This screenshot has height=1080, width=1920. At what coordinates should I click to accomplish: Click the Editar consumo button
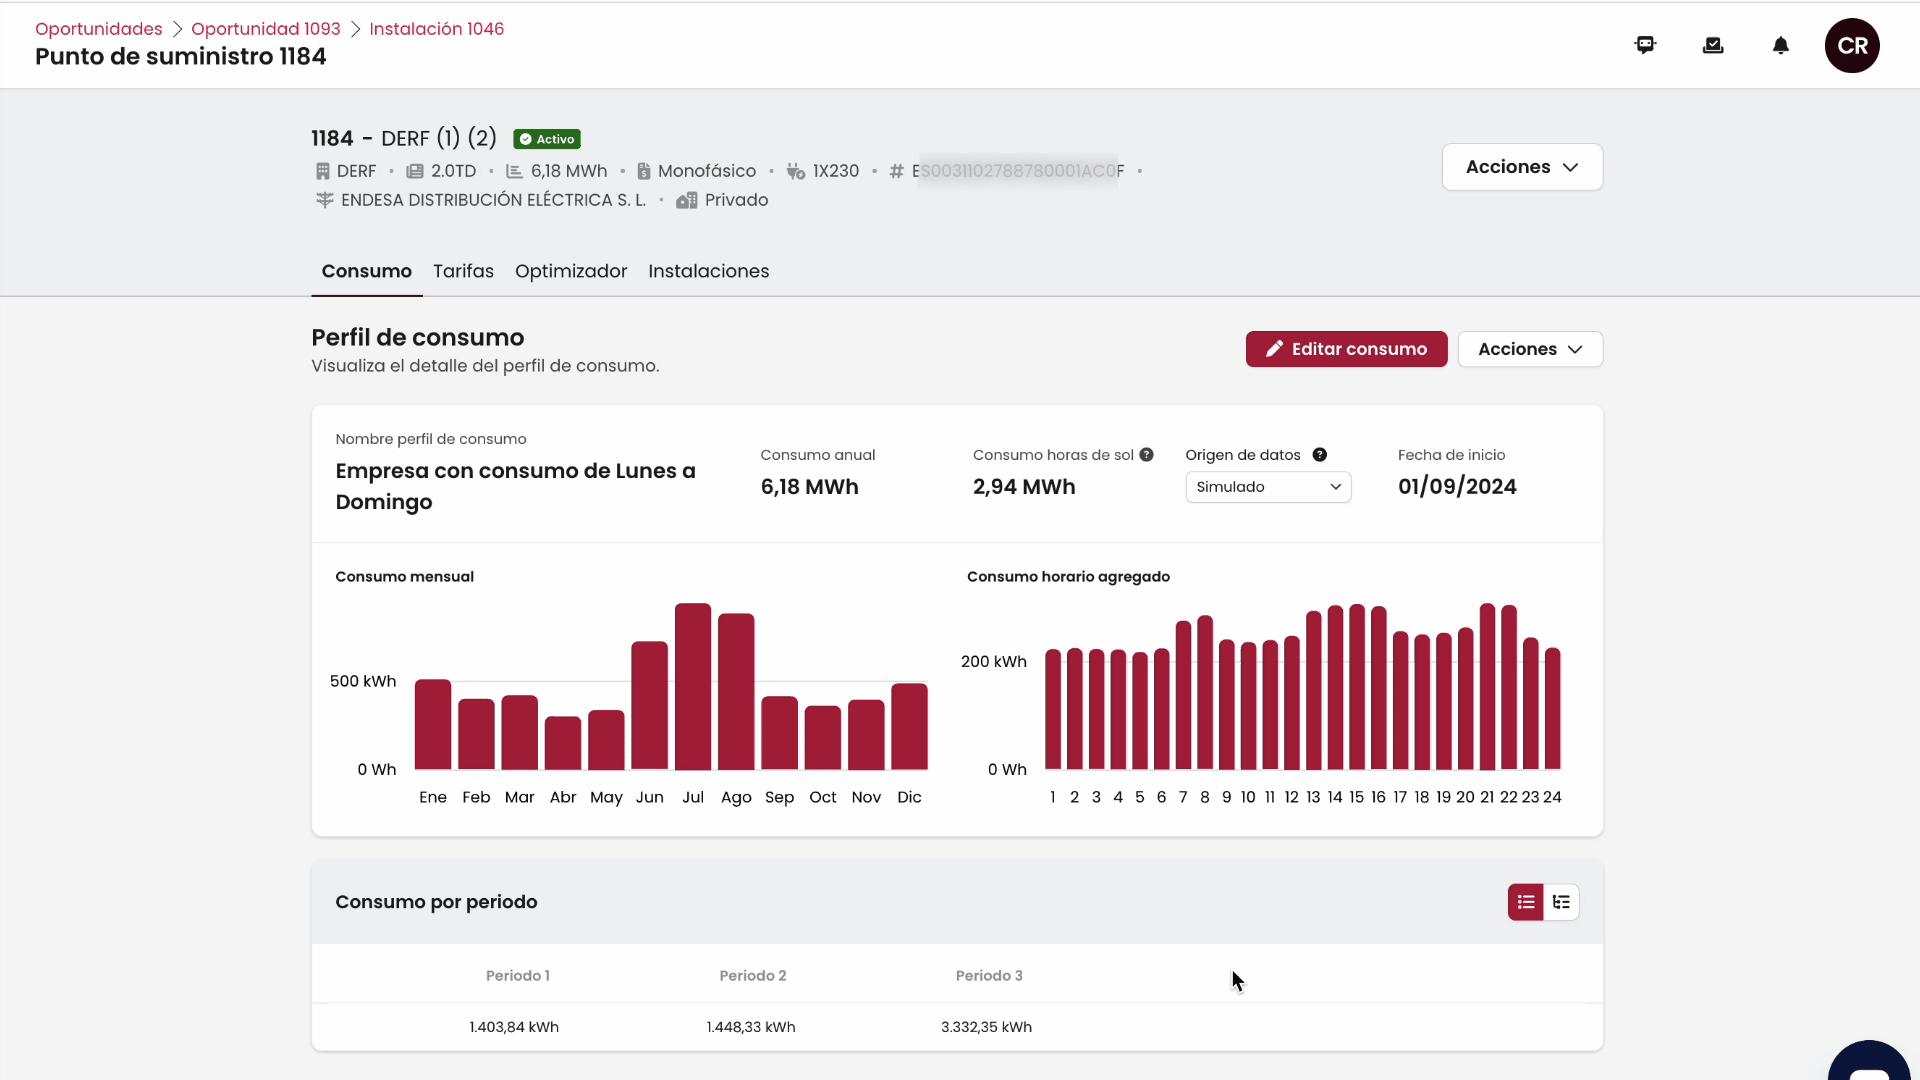1346,349
